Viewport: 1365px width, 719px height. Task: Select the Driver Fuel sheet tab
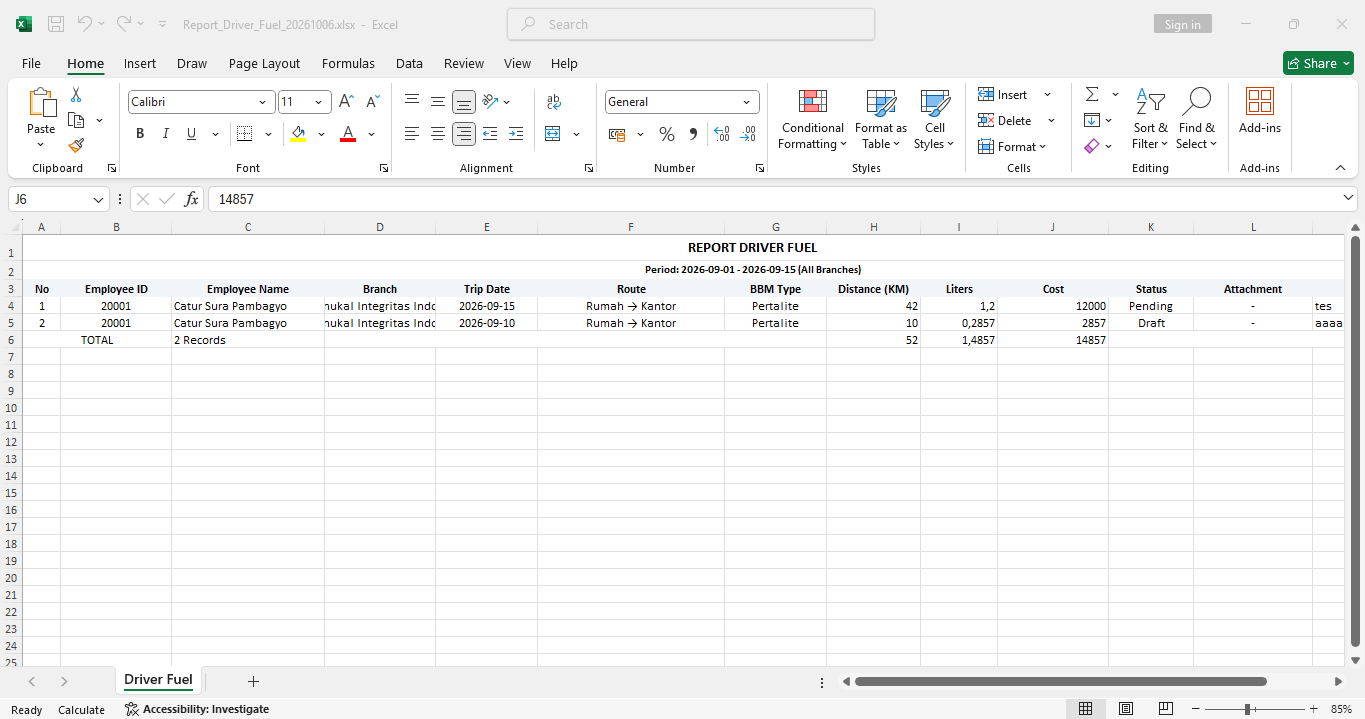pos(158,680)
